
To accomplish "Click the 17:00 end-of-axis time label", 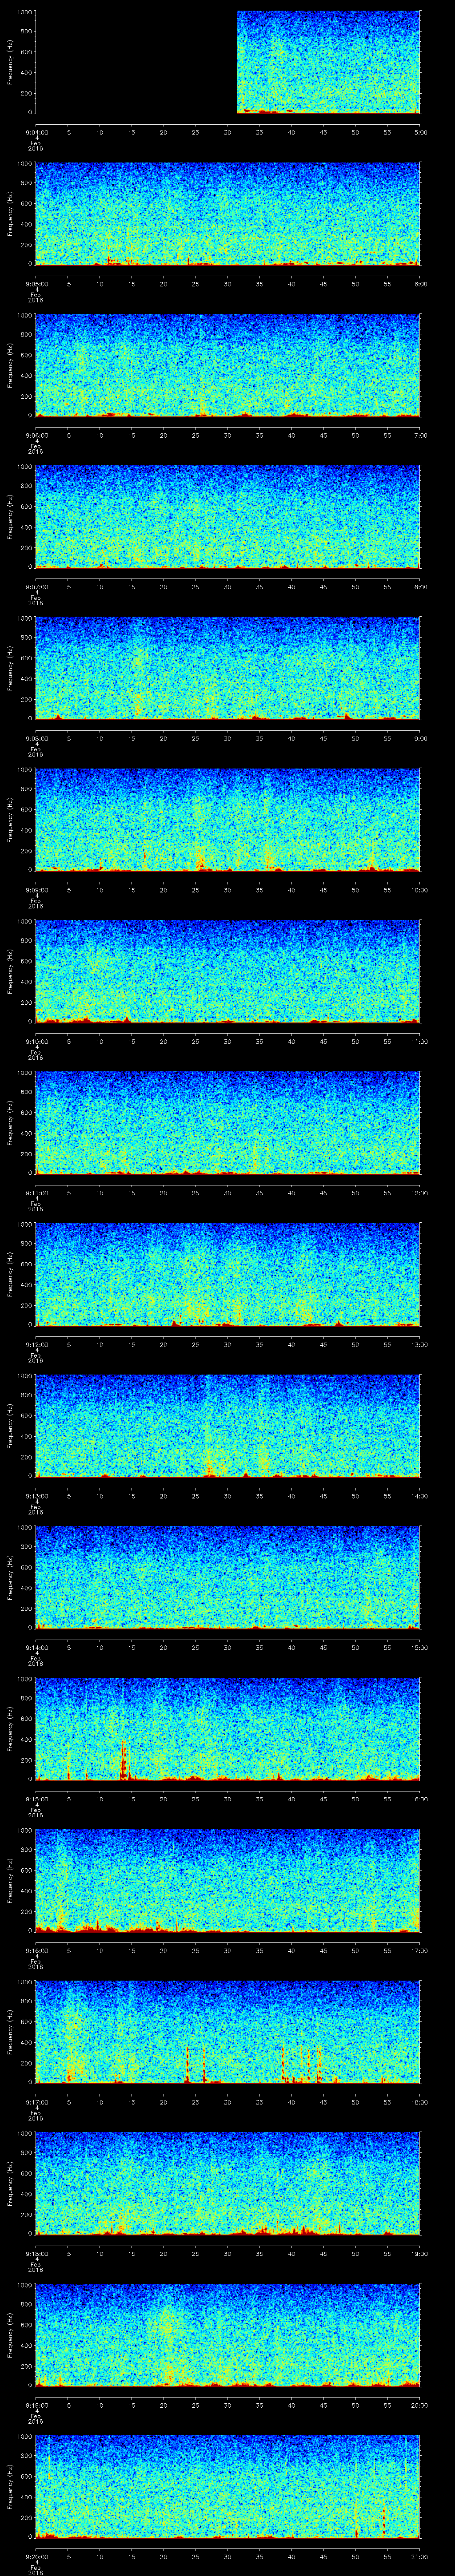I will pos(420,1950).
